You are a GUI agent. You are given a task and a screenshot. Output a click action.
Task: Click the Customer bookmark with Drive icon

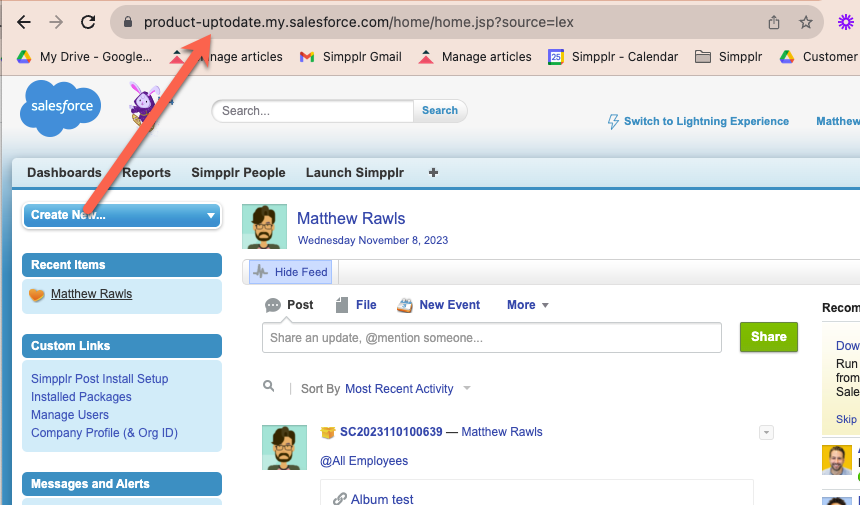pos(820,56)
